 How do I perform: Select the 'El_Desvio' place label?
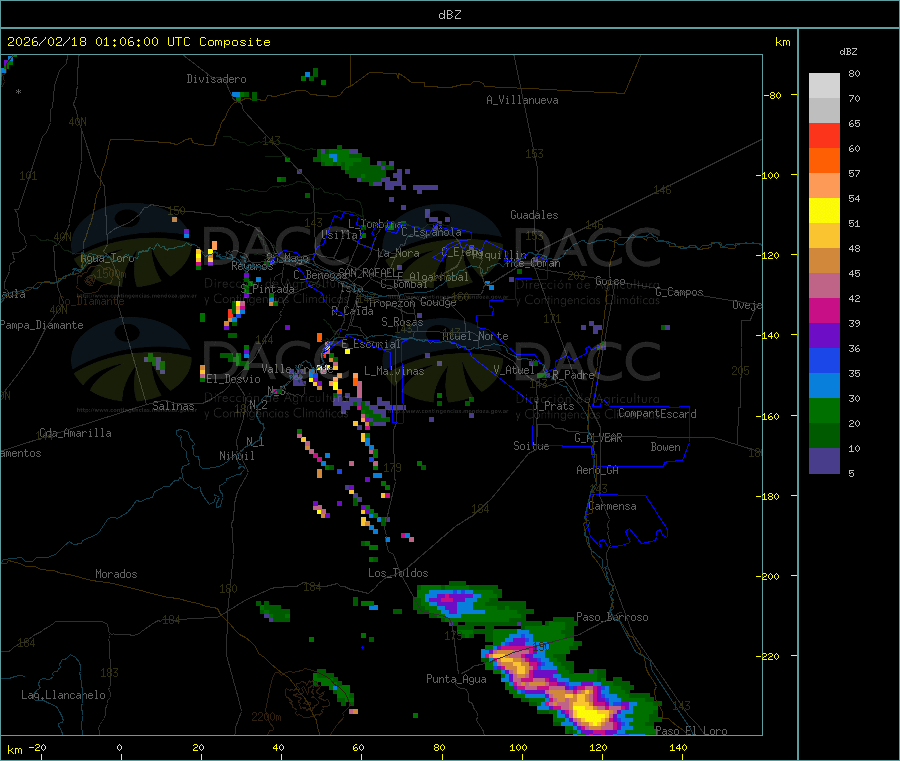[x=234, y=379]
